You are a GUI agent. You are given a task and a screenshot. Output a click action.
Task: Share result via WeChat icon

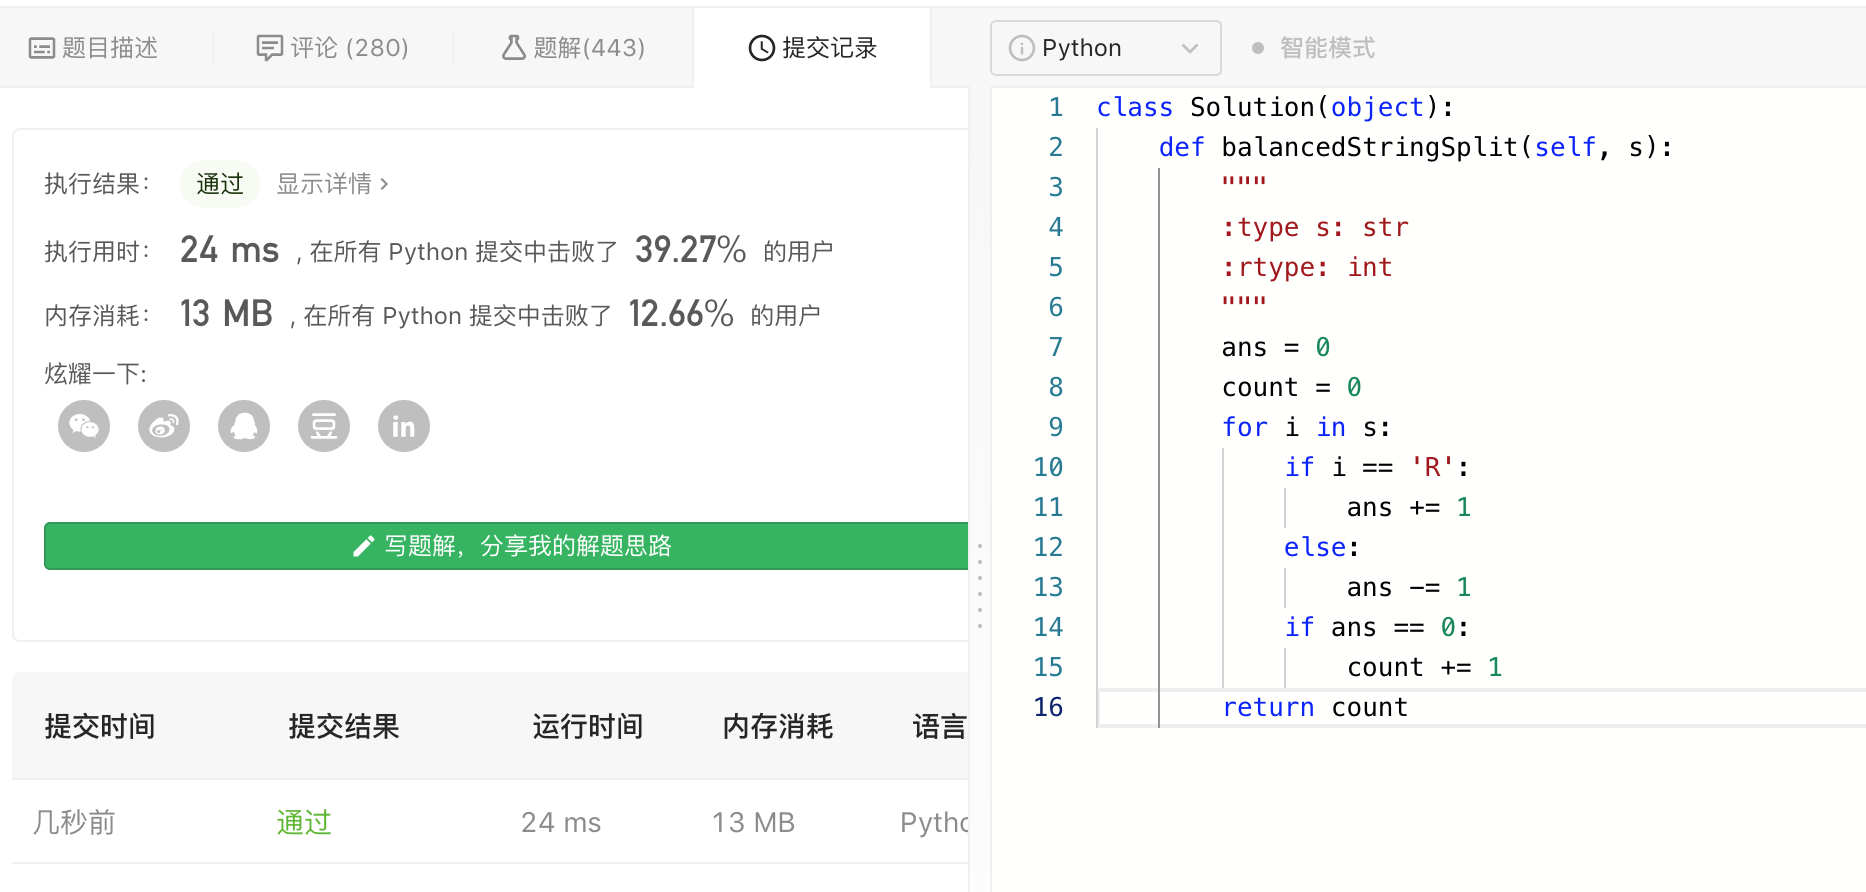point(84,427)
